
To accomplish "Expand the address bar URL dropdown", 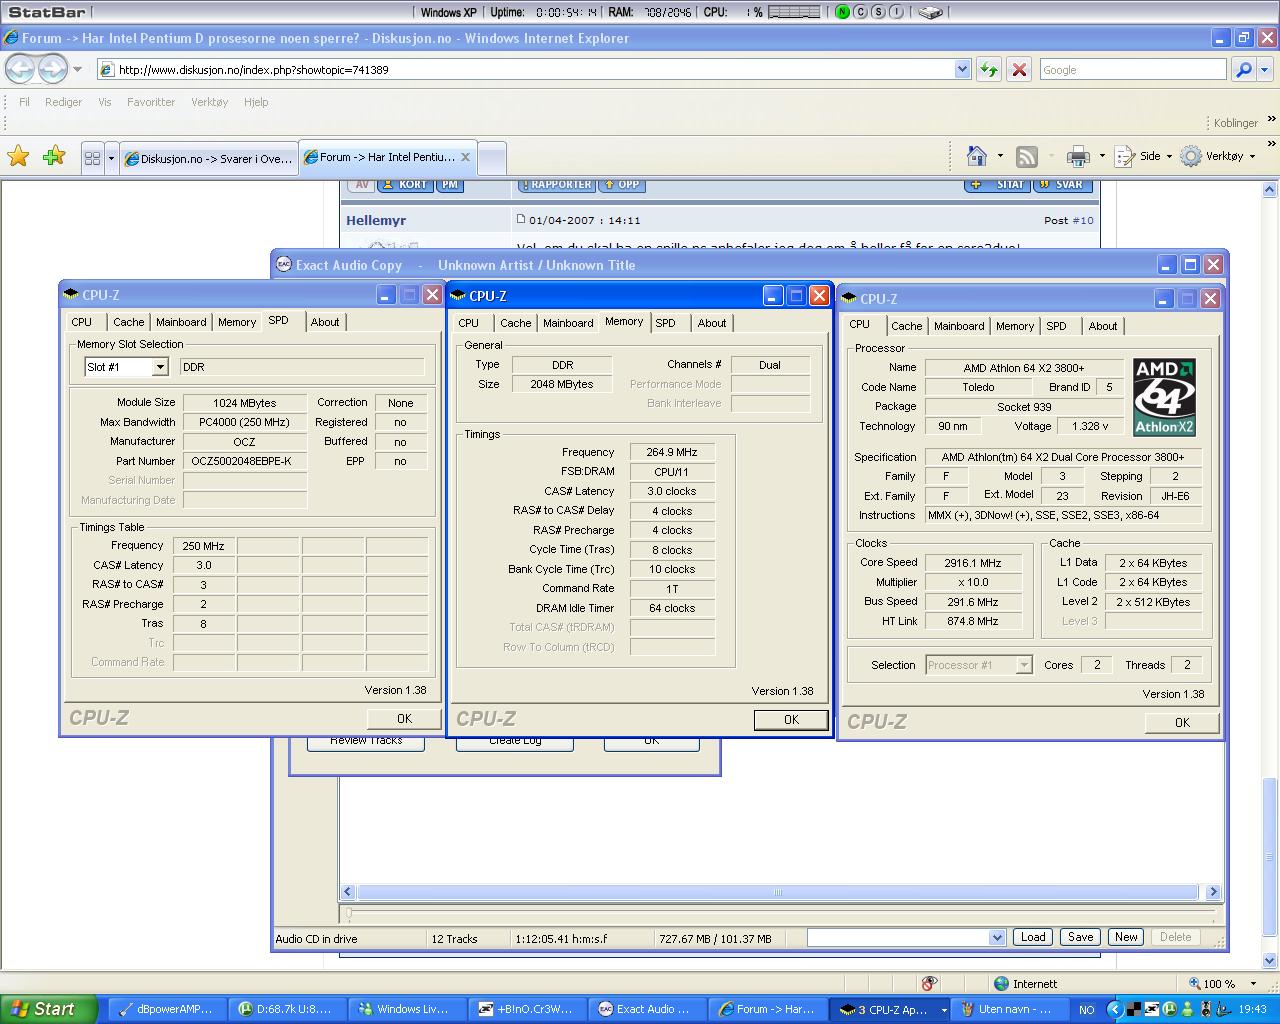I will (962, 69).
